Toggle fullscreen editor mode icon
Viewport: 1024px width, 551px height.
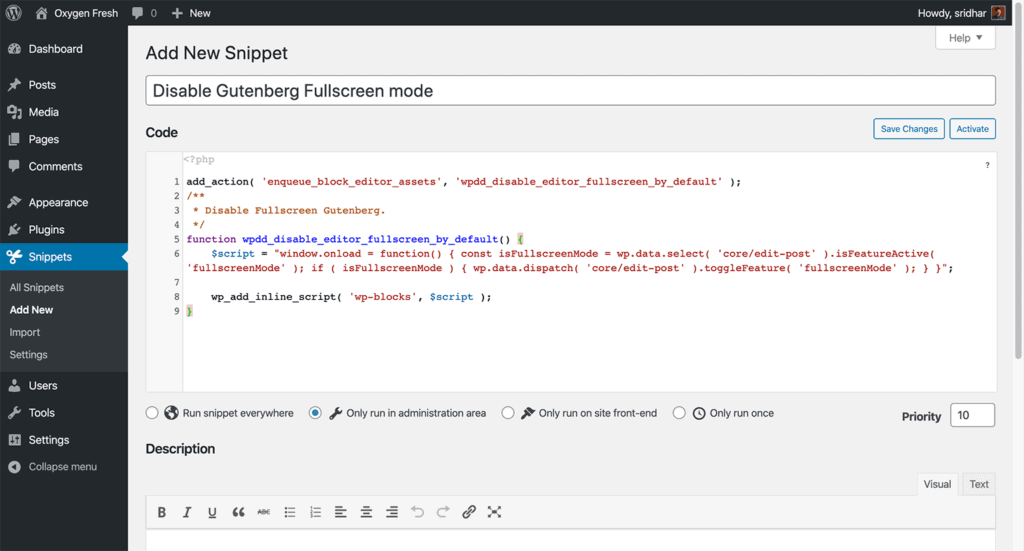[494, 512]
